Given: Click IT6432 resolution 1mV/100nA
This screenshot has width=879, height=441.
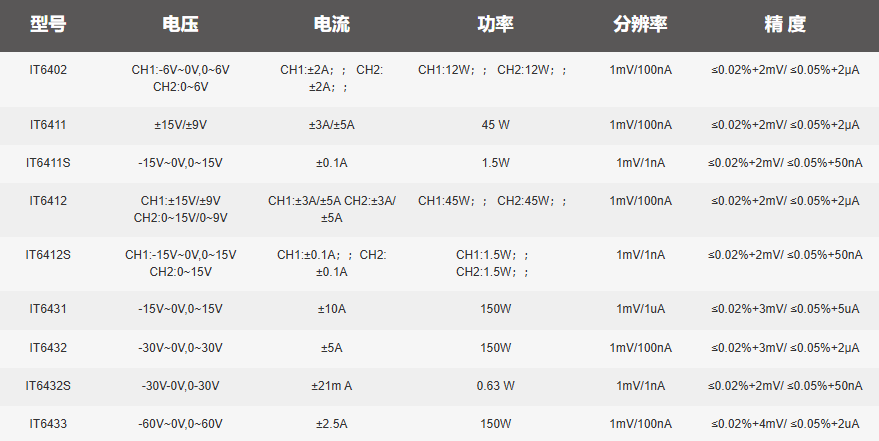Looking at the screenshot, I should click(x=640, y=348).
